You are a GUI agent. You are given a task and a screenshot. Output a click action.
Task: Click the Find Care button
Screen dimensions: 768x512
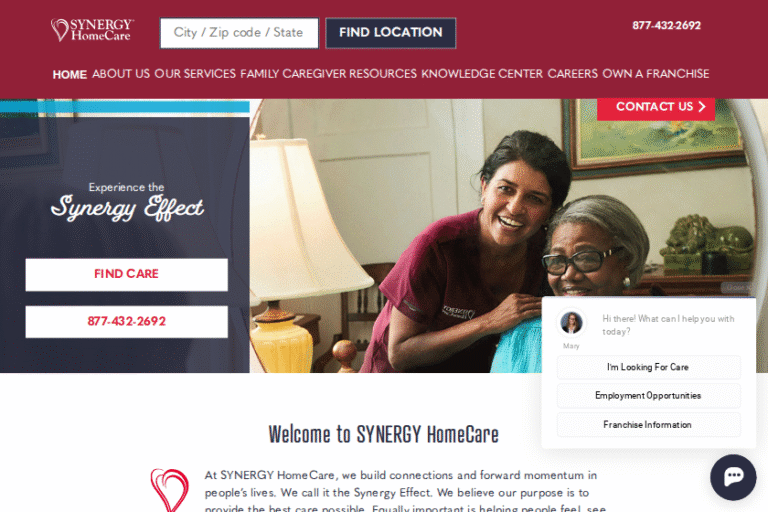coord(126,274)
